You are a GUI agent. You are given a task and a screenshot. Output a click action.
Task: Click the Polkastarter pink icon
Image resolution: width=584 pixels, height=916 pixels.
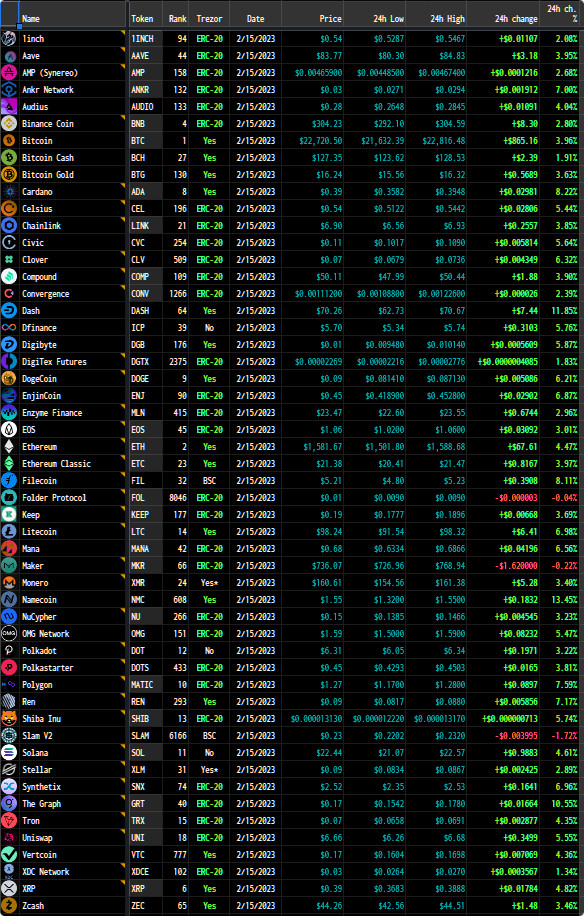(9, 668)
